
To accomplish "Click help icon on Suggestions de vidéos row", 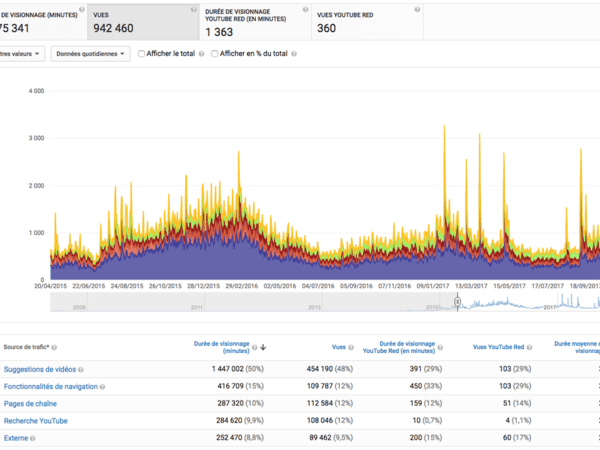I will [80, 370].
